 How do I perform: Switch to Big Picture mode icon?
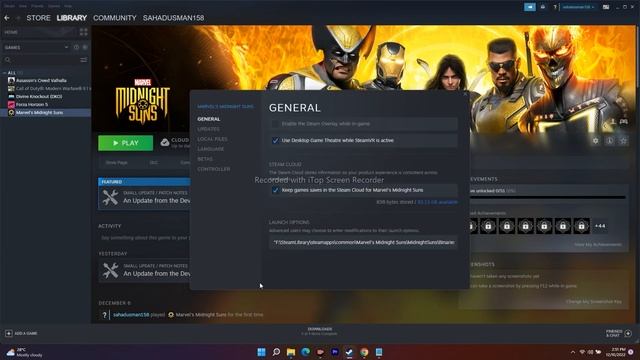point(606,7)
